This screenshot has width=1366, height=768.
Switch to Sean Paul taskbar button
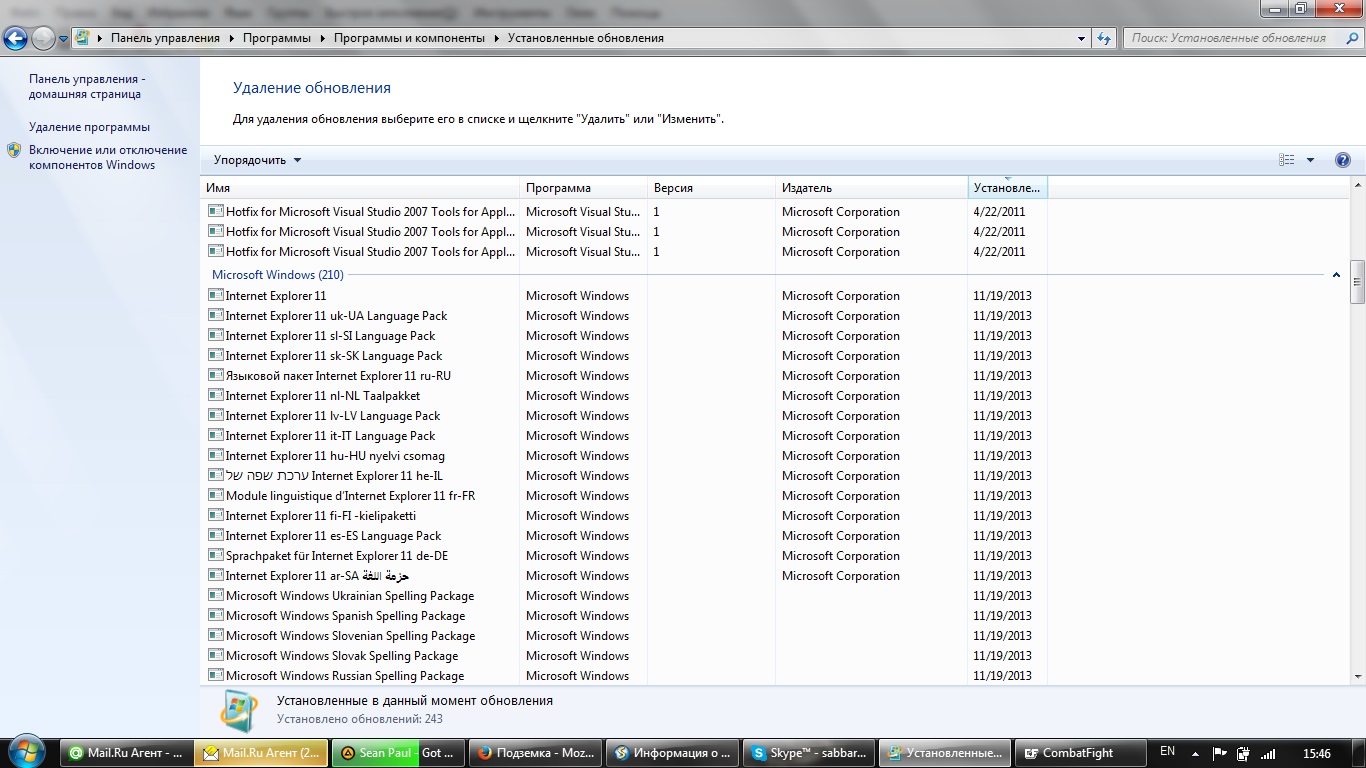[x=398, y=753]
